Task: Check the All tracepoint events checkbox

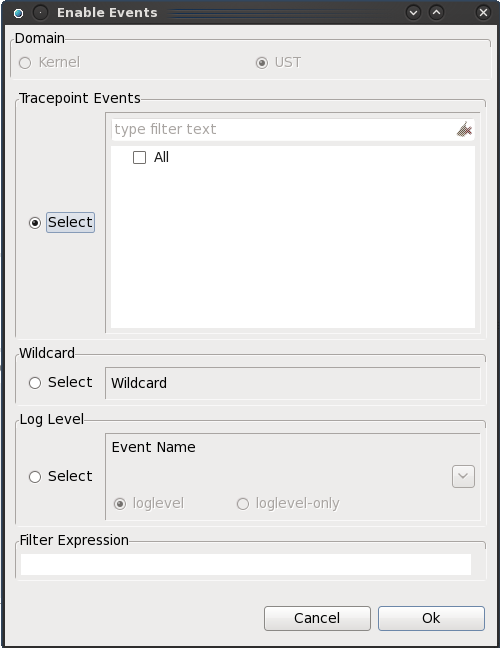Action: (x=139, y=157)
